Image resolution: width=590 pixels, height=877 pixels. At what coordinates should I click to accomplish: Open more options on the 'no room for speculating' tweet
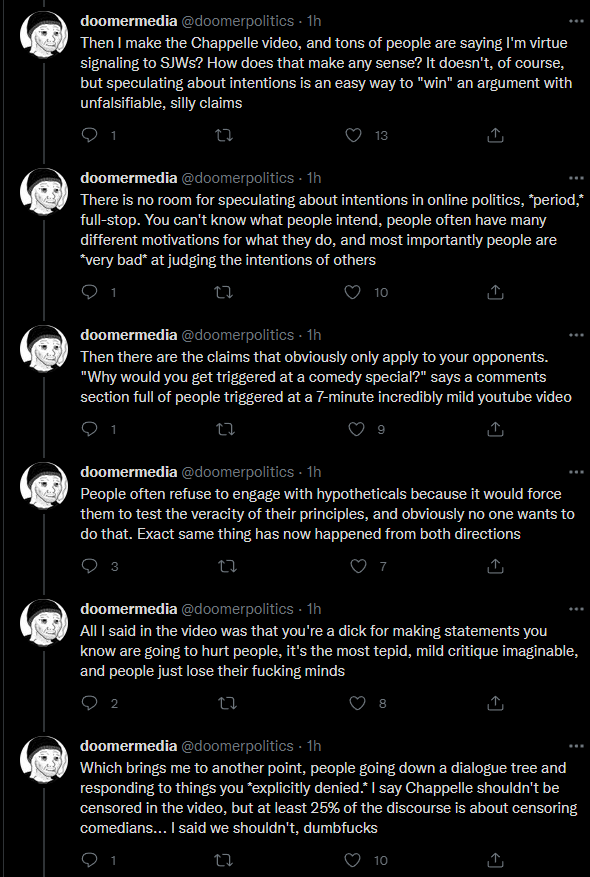coord(576,178)
